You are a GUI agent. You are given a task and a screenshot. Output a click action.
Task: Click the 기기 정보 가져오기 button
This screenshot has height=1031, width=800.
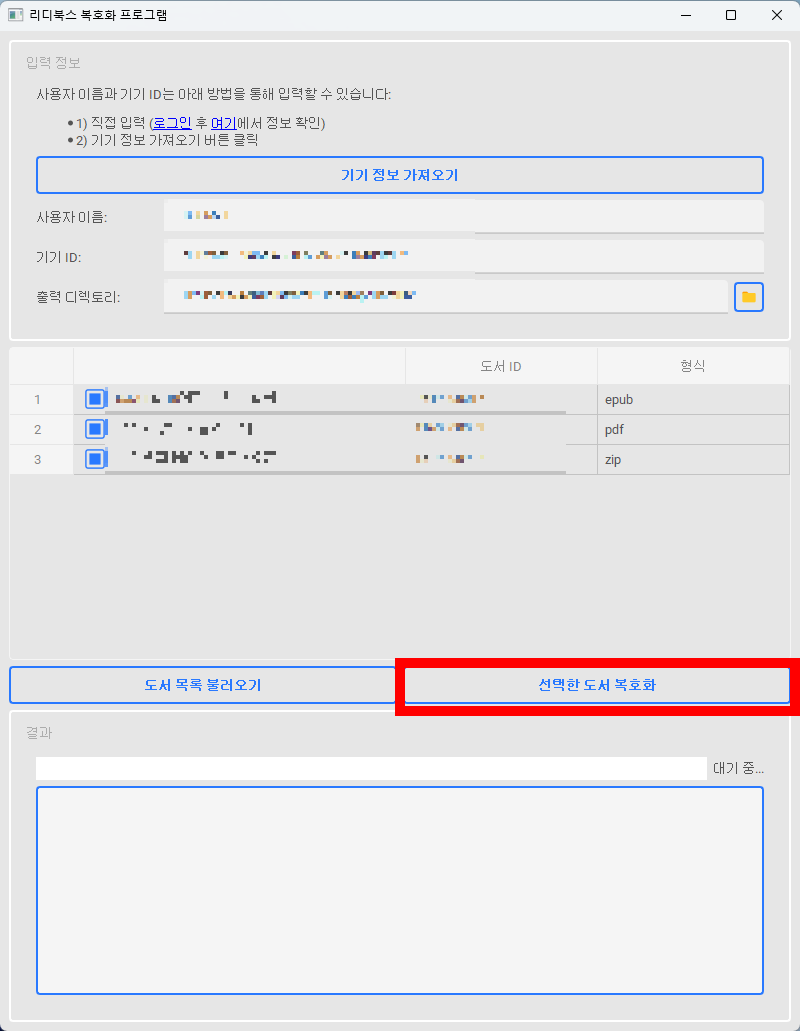point(400,175)
